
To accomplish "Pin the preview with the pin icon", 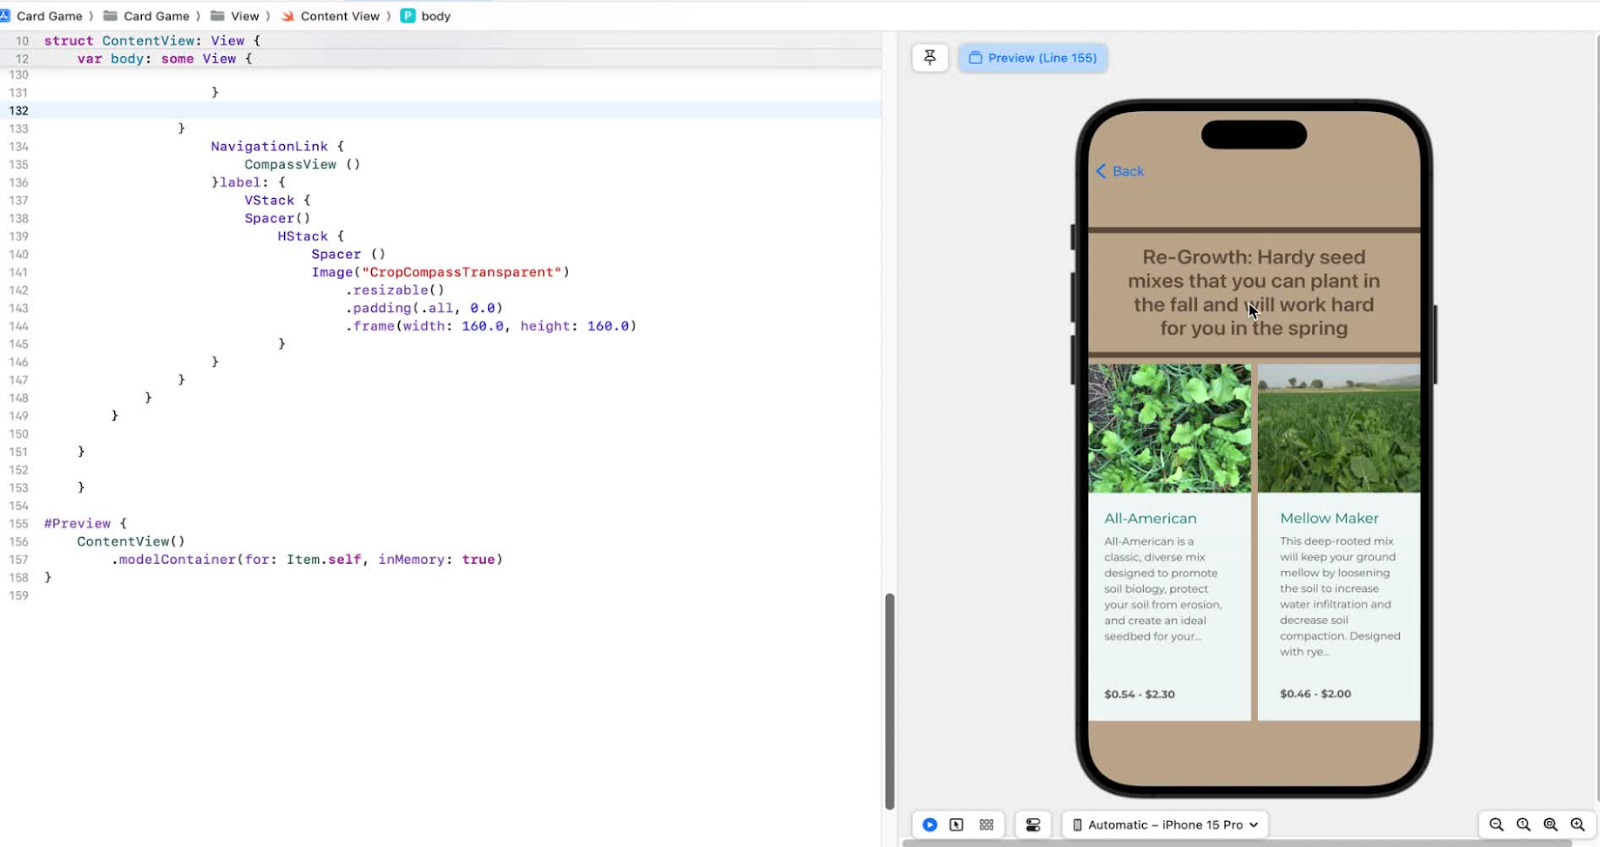I will [930, 58].
